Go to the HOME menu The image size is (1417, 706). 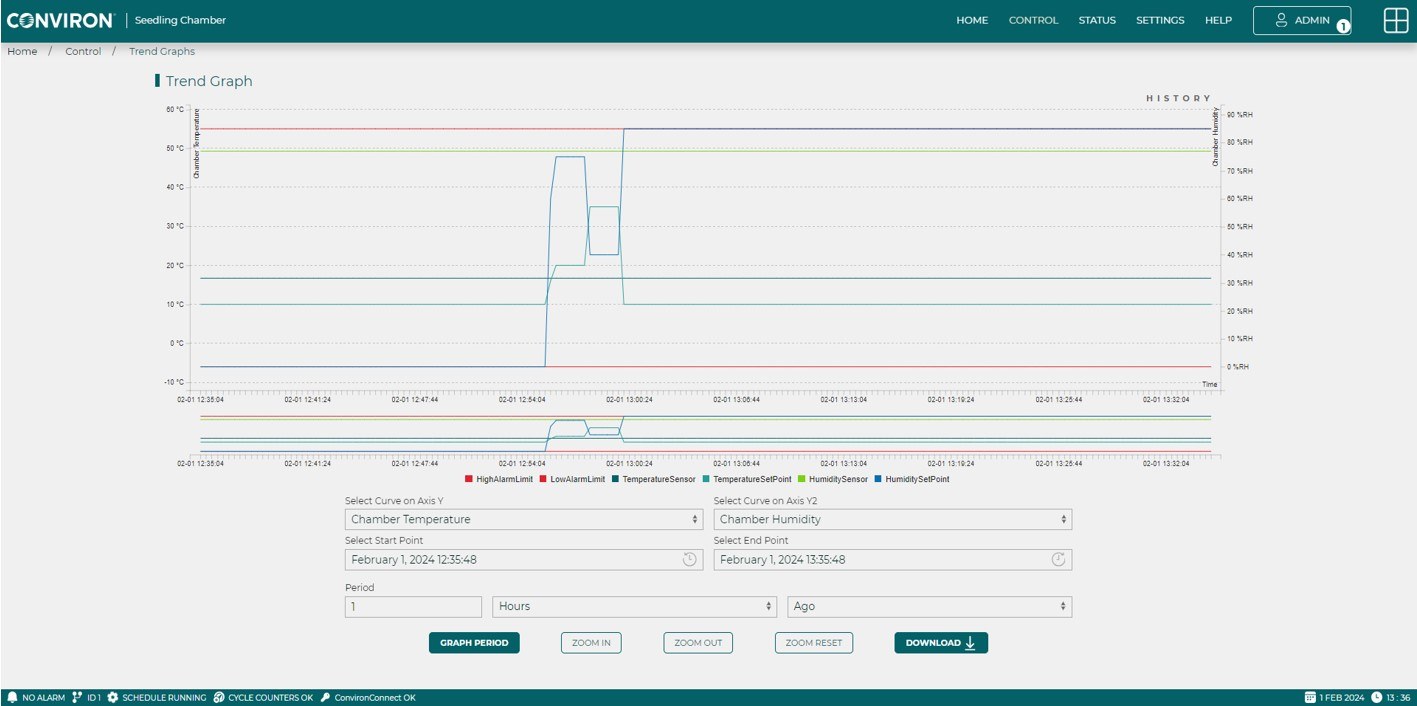(972, 20)
